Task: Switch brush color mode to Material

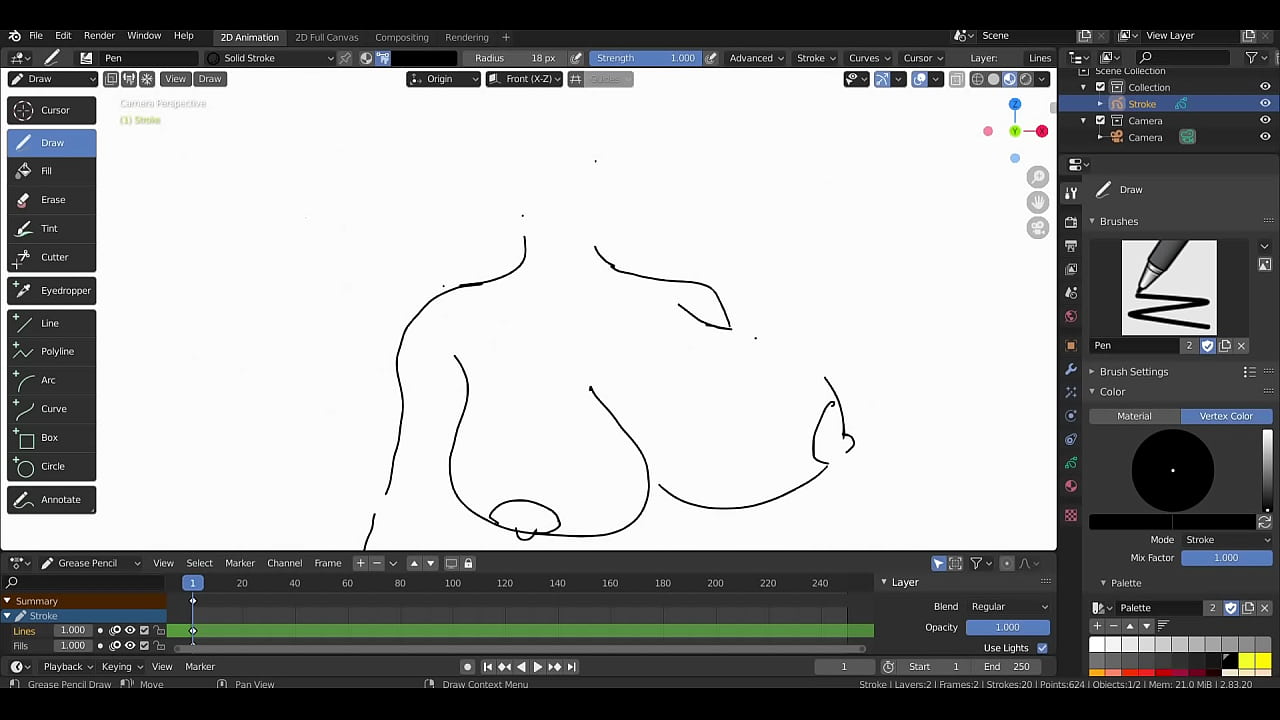Action: [1134, 416]
